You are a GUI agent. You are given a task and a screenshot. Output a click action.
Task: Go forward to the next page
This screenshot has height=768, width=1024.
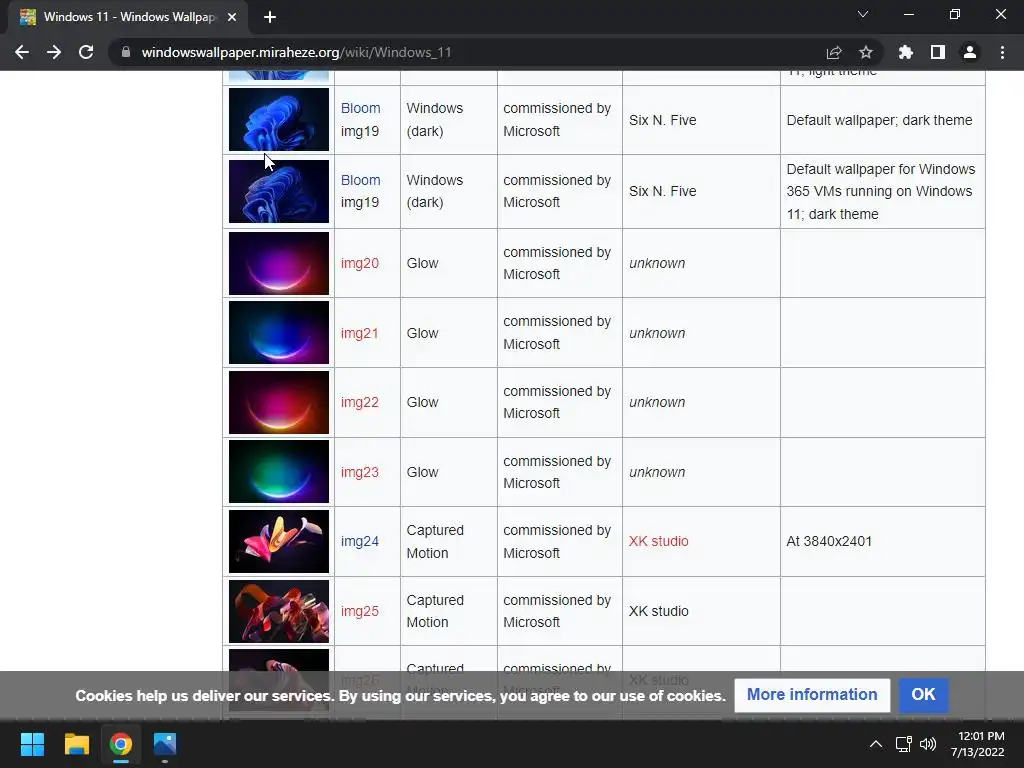point(54,52)
